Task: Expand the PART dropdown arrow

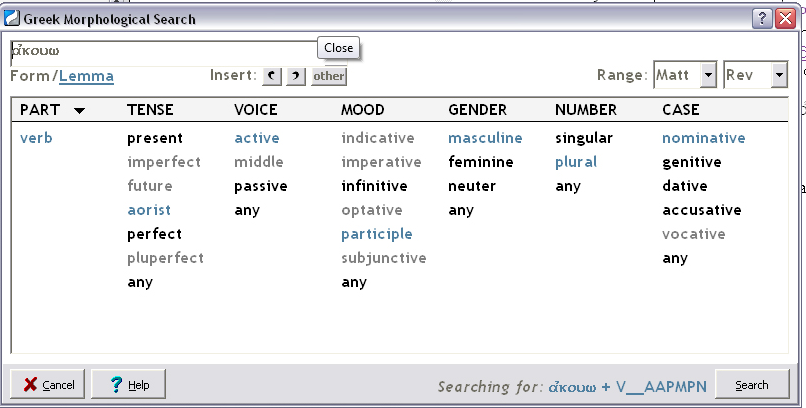Action: (x=80, y=110)
